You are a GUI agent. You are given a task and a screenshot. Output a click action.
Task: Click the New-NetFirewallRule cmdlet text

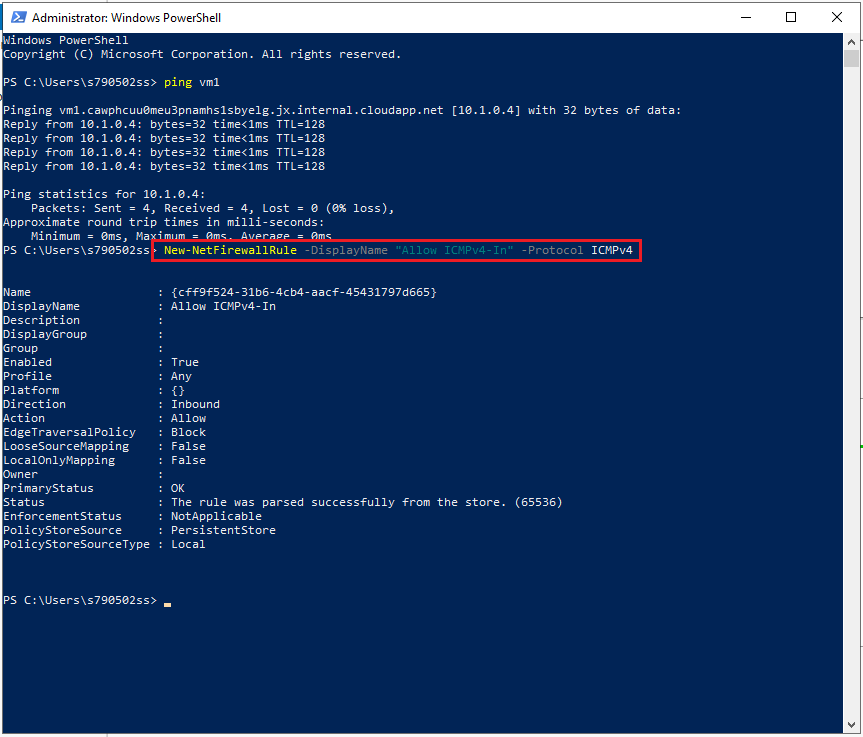coord(230,250)
